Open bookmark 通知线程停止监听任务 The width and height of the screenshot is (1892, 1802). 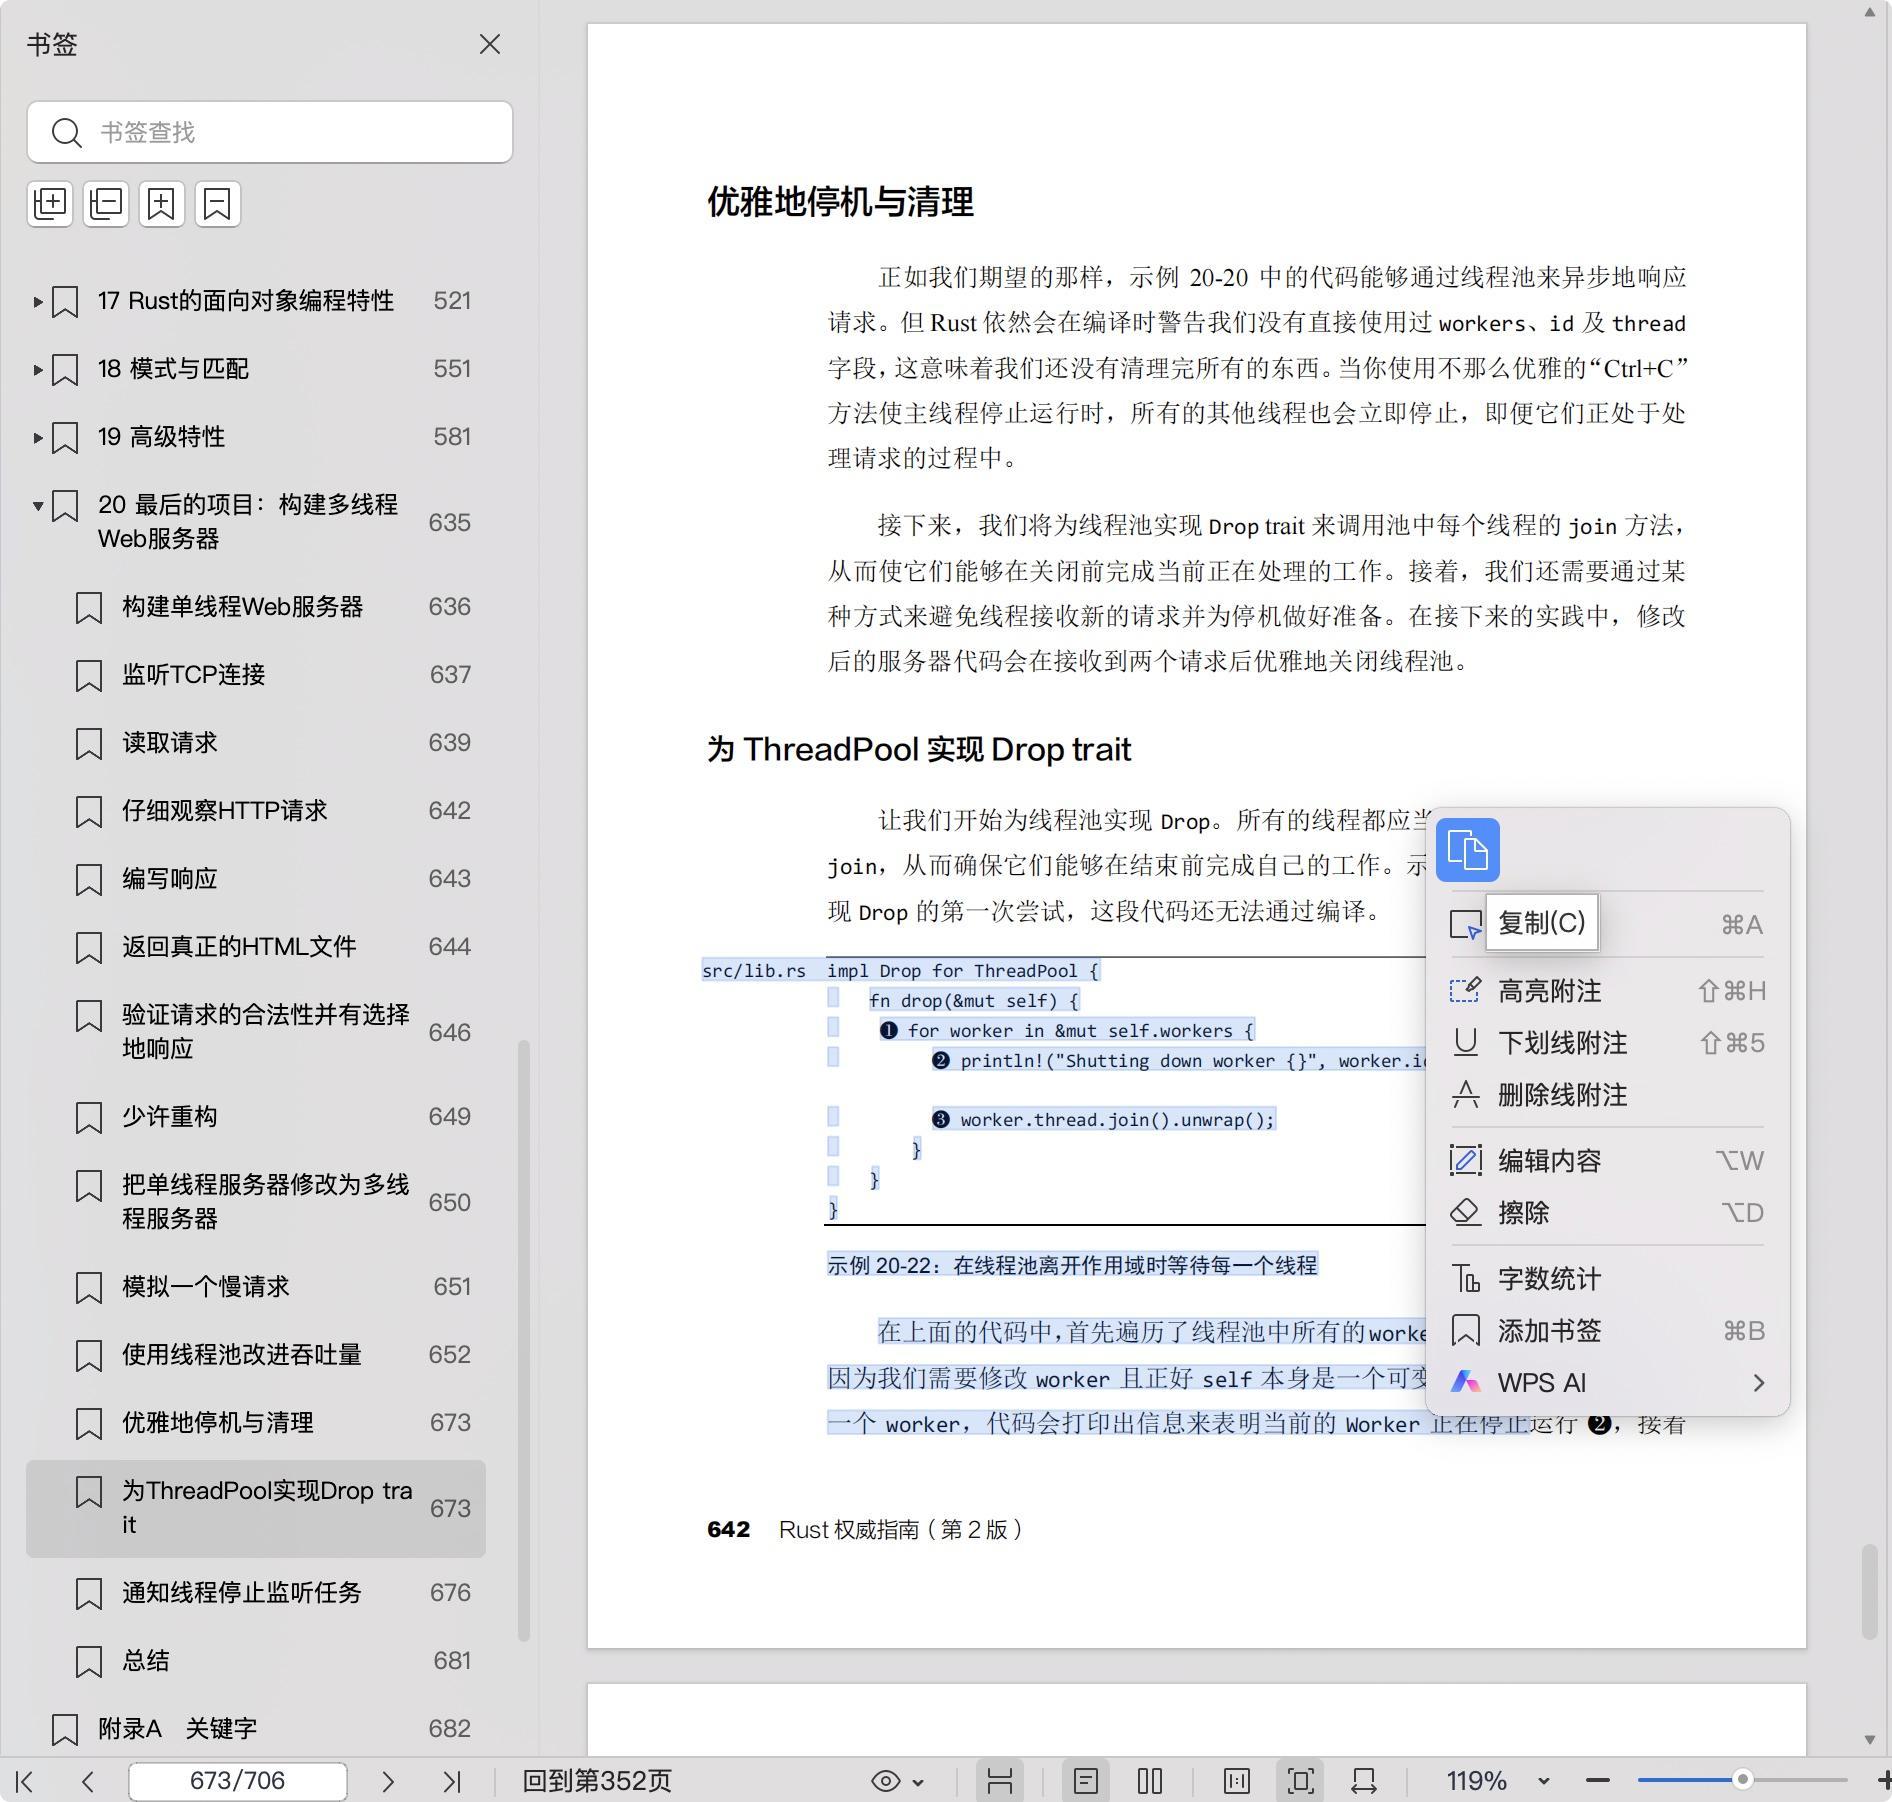click(x=241, y=1592)
